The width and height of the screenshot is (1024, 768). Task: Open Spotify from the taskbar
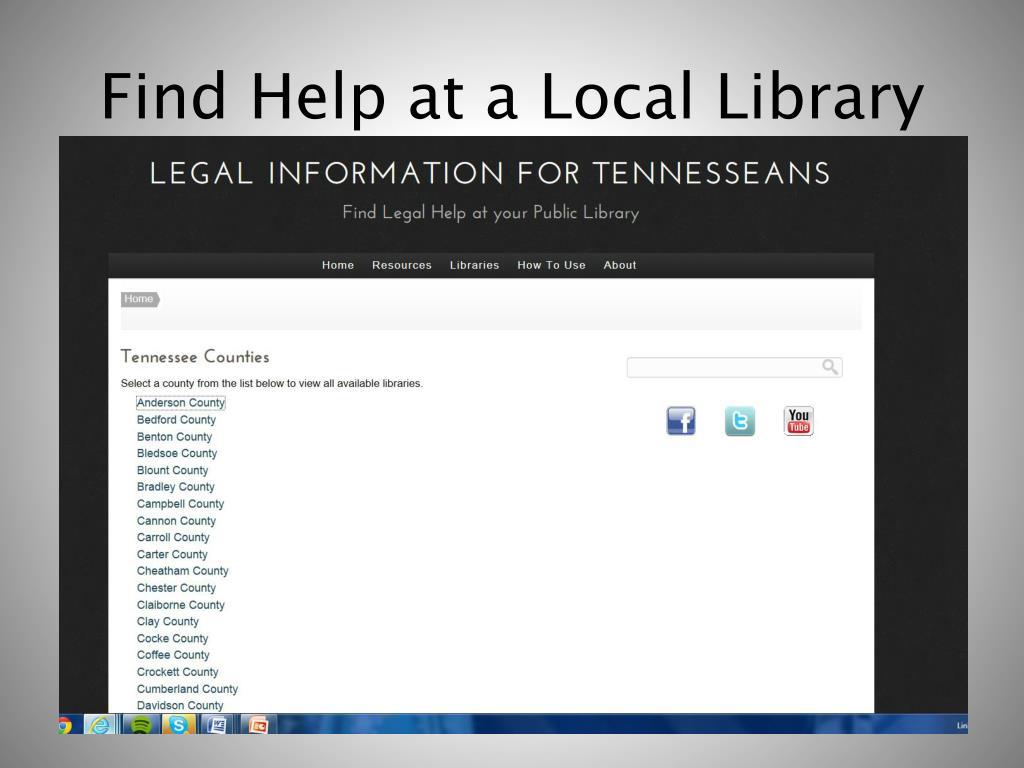[140, 724]
